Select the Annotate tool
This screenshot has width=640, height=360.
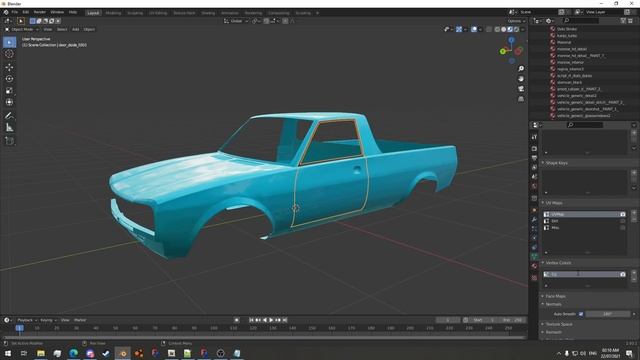[x=9, y=116]
